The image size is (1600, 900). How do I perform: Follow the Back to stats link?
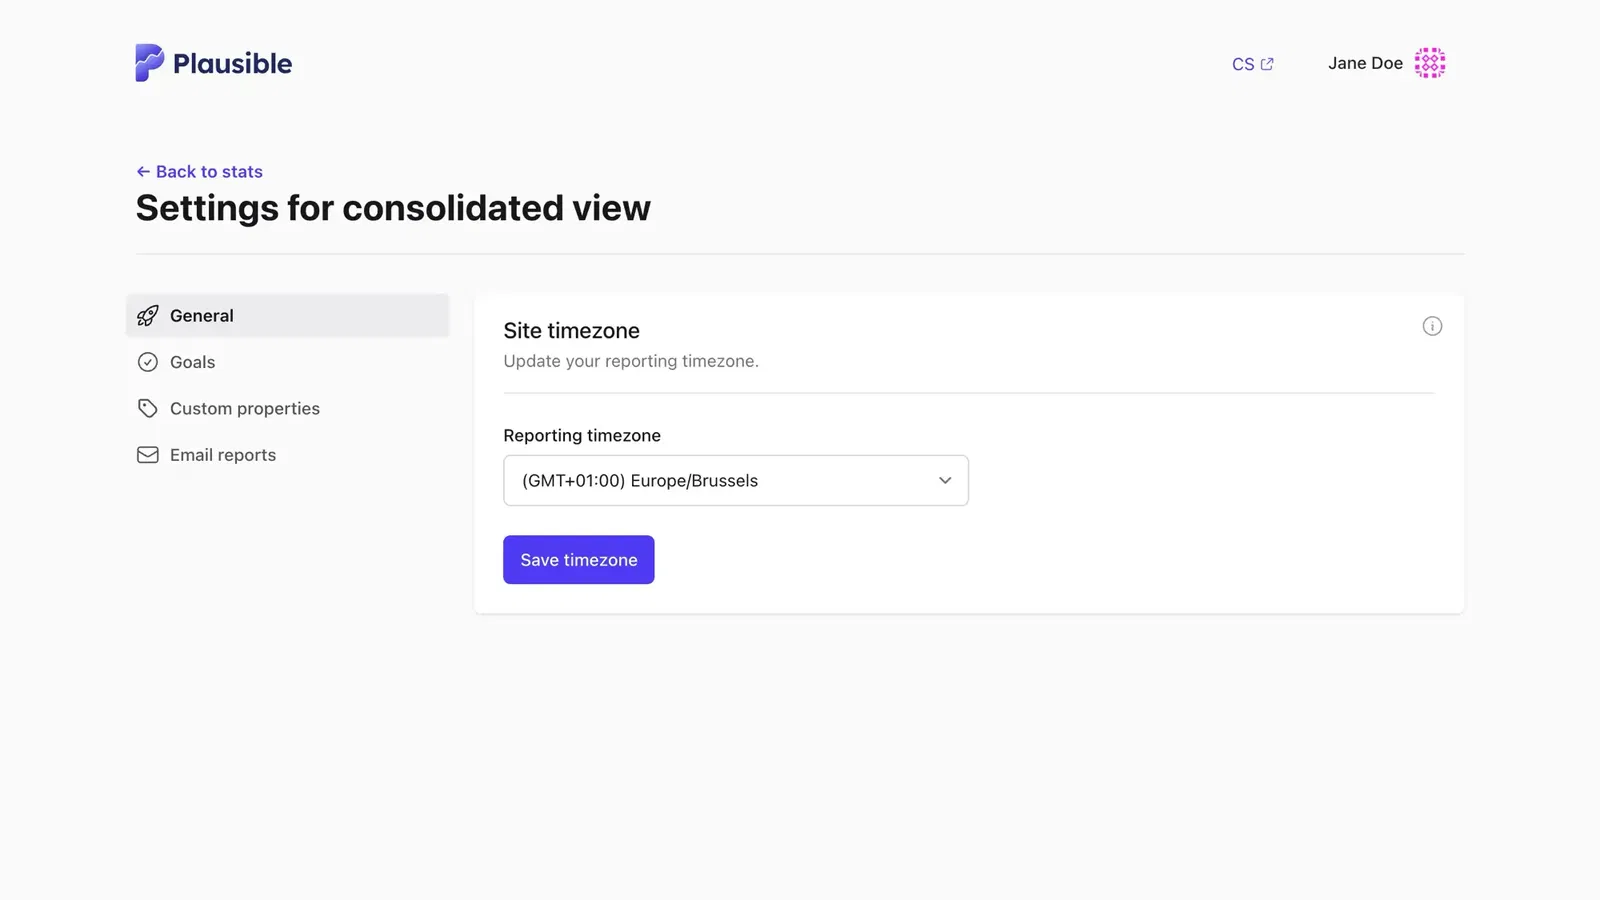click(199, 171)
